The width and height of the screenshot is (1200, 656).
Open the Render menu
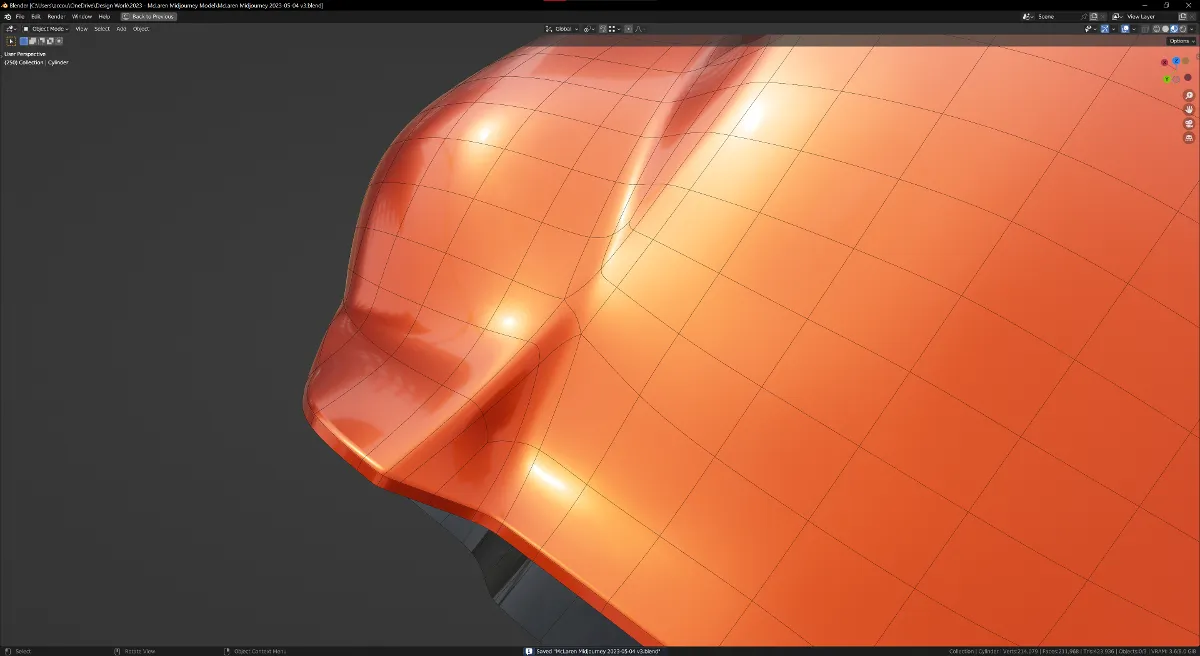[56, 17]
